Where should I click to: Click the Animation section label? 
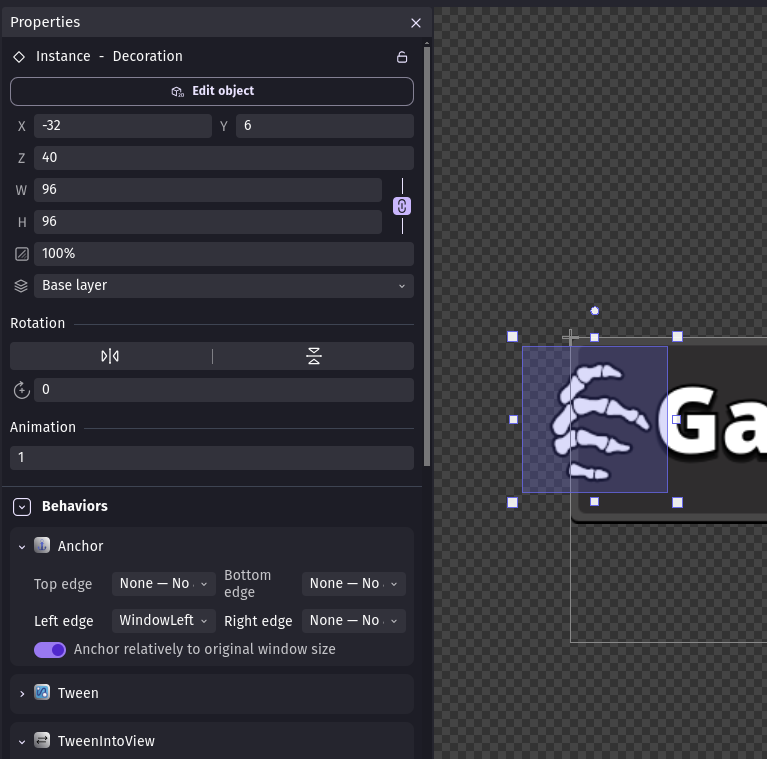click(43, 427)
